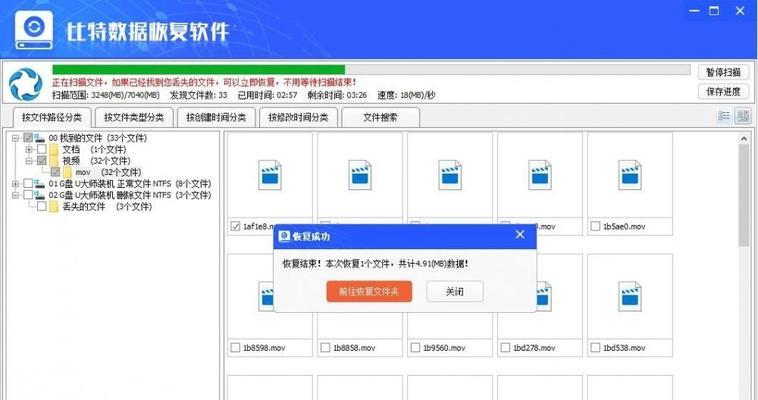Select the 文档 (1个文件) tree label
Image resolution: width=758 pixels, height=400 pixels.
(x=94, y=149)
